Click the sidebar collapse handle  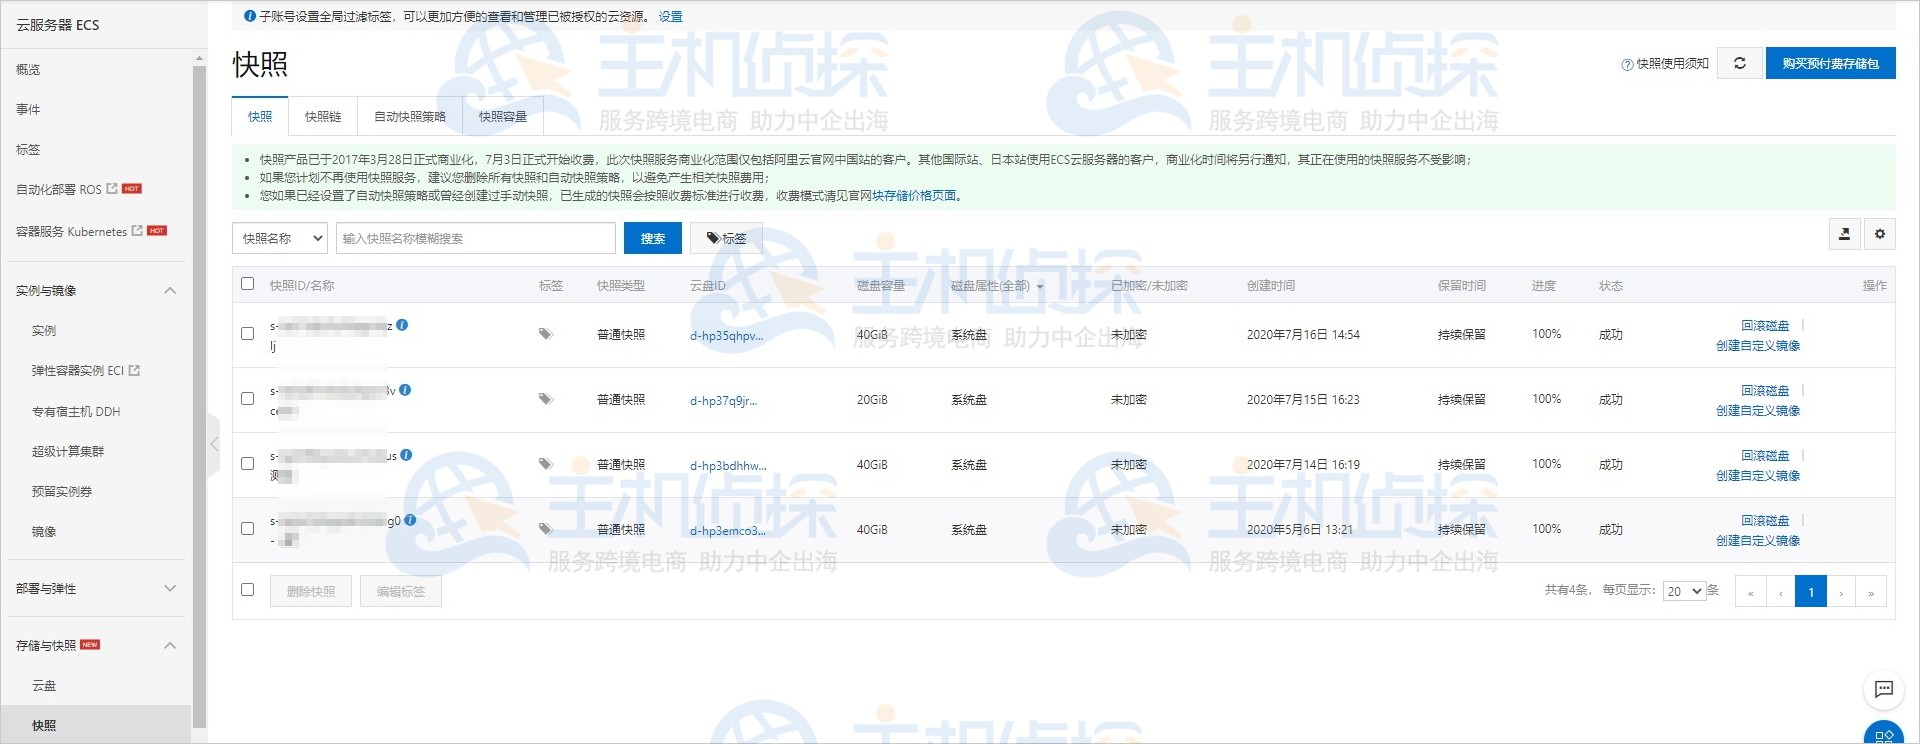click(x=213, y=444)
